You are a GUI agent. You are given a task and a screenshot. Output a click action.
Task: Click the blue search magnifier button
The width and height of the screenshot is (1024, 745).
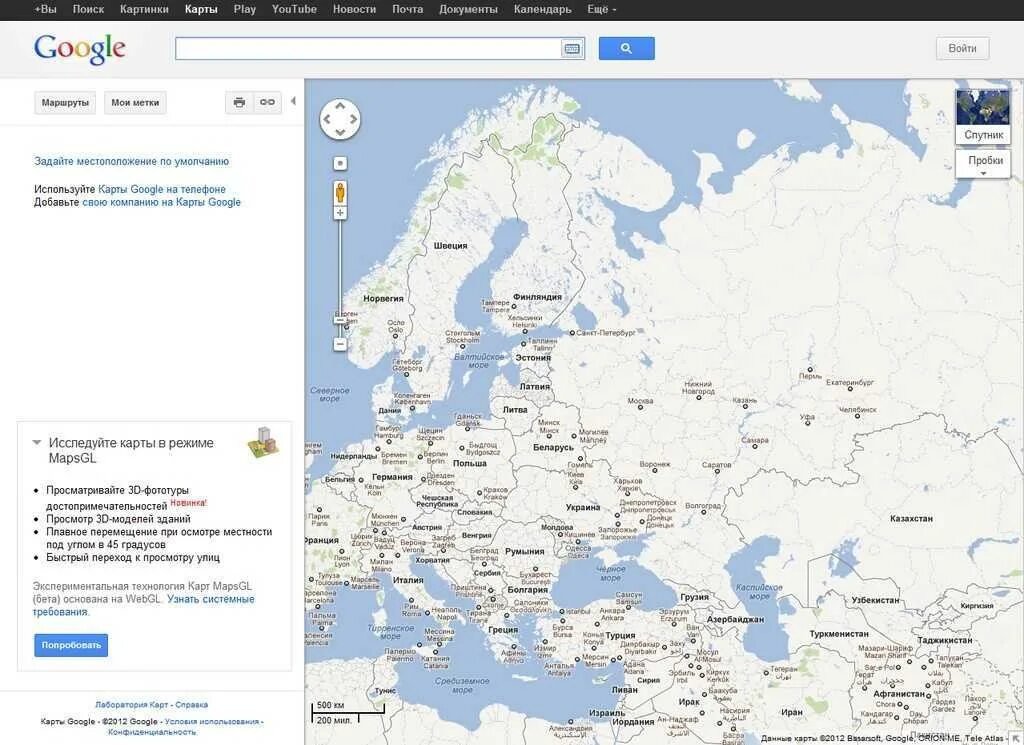coord(626,48)
